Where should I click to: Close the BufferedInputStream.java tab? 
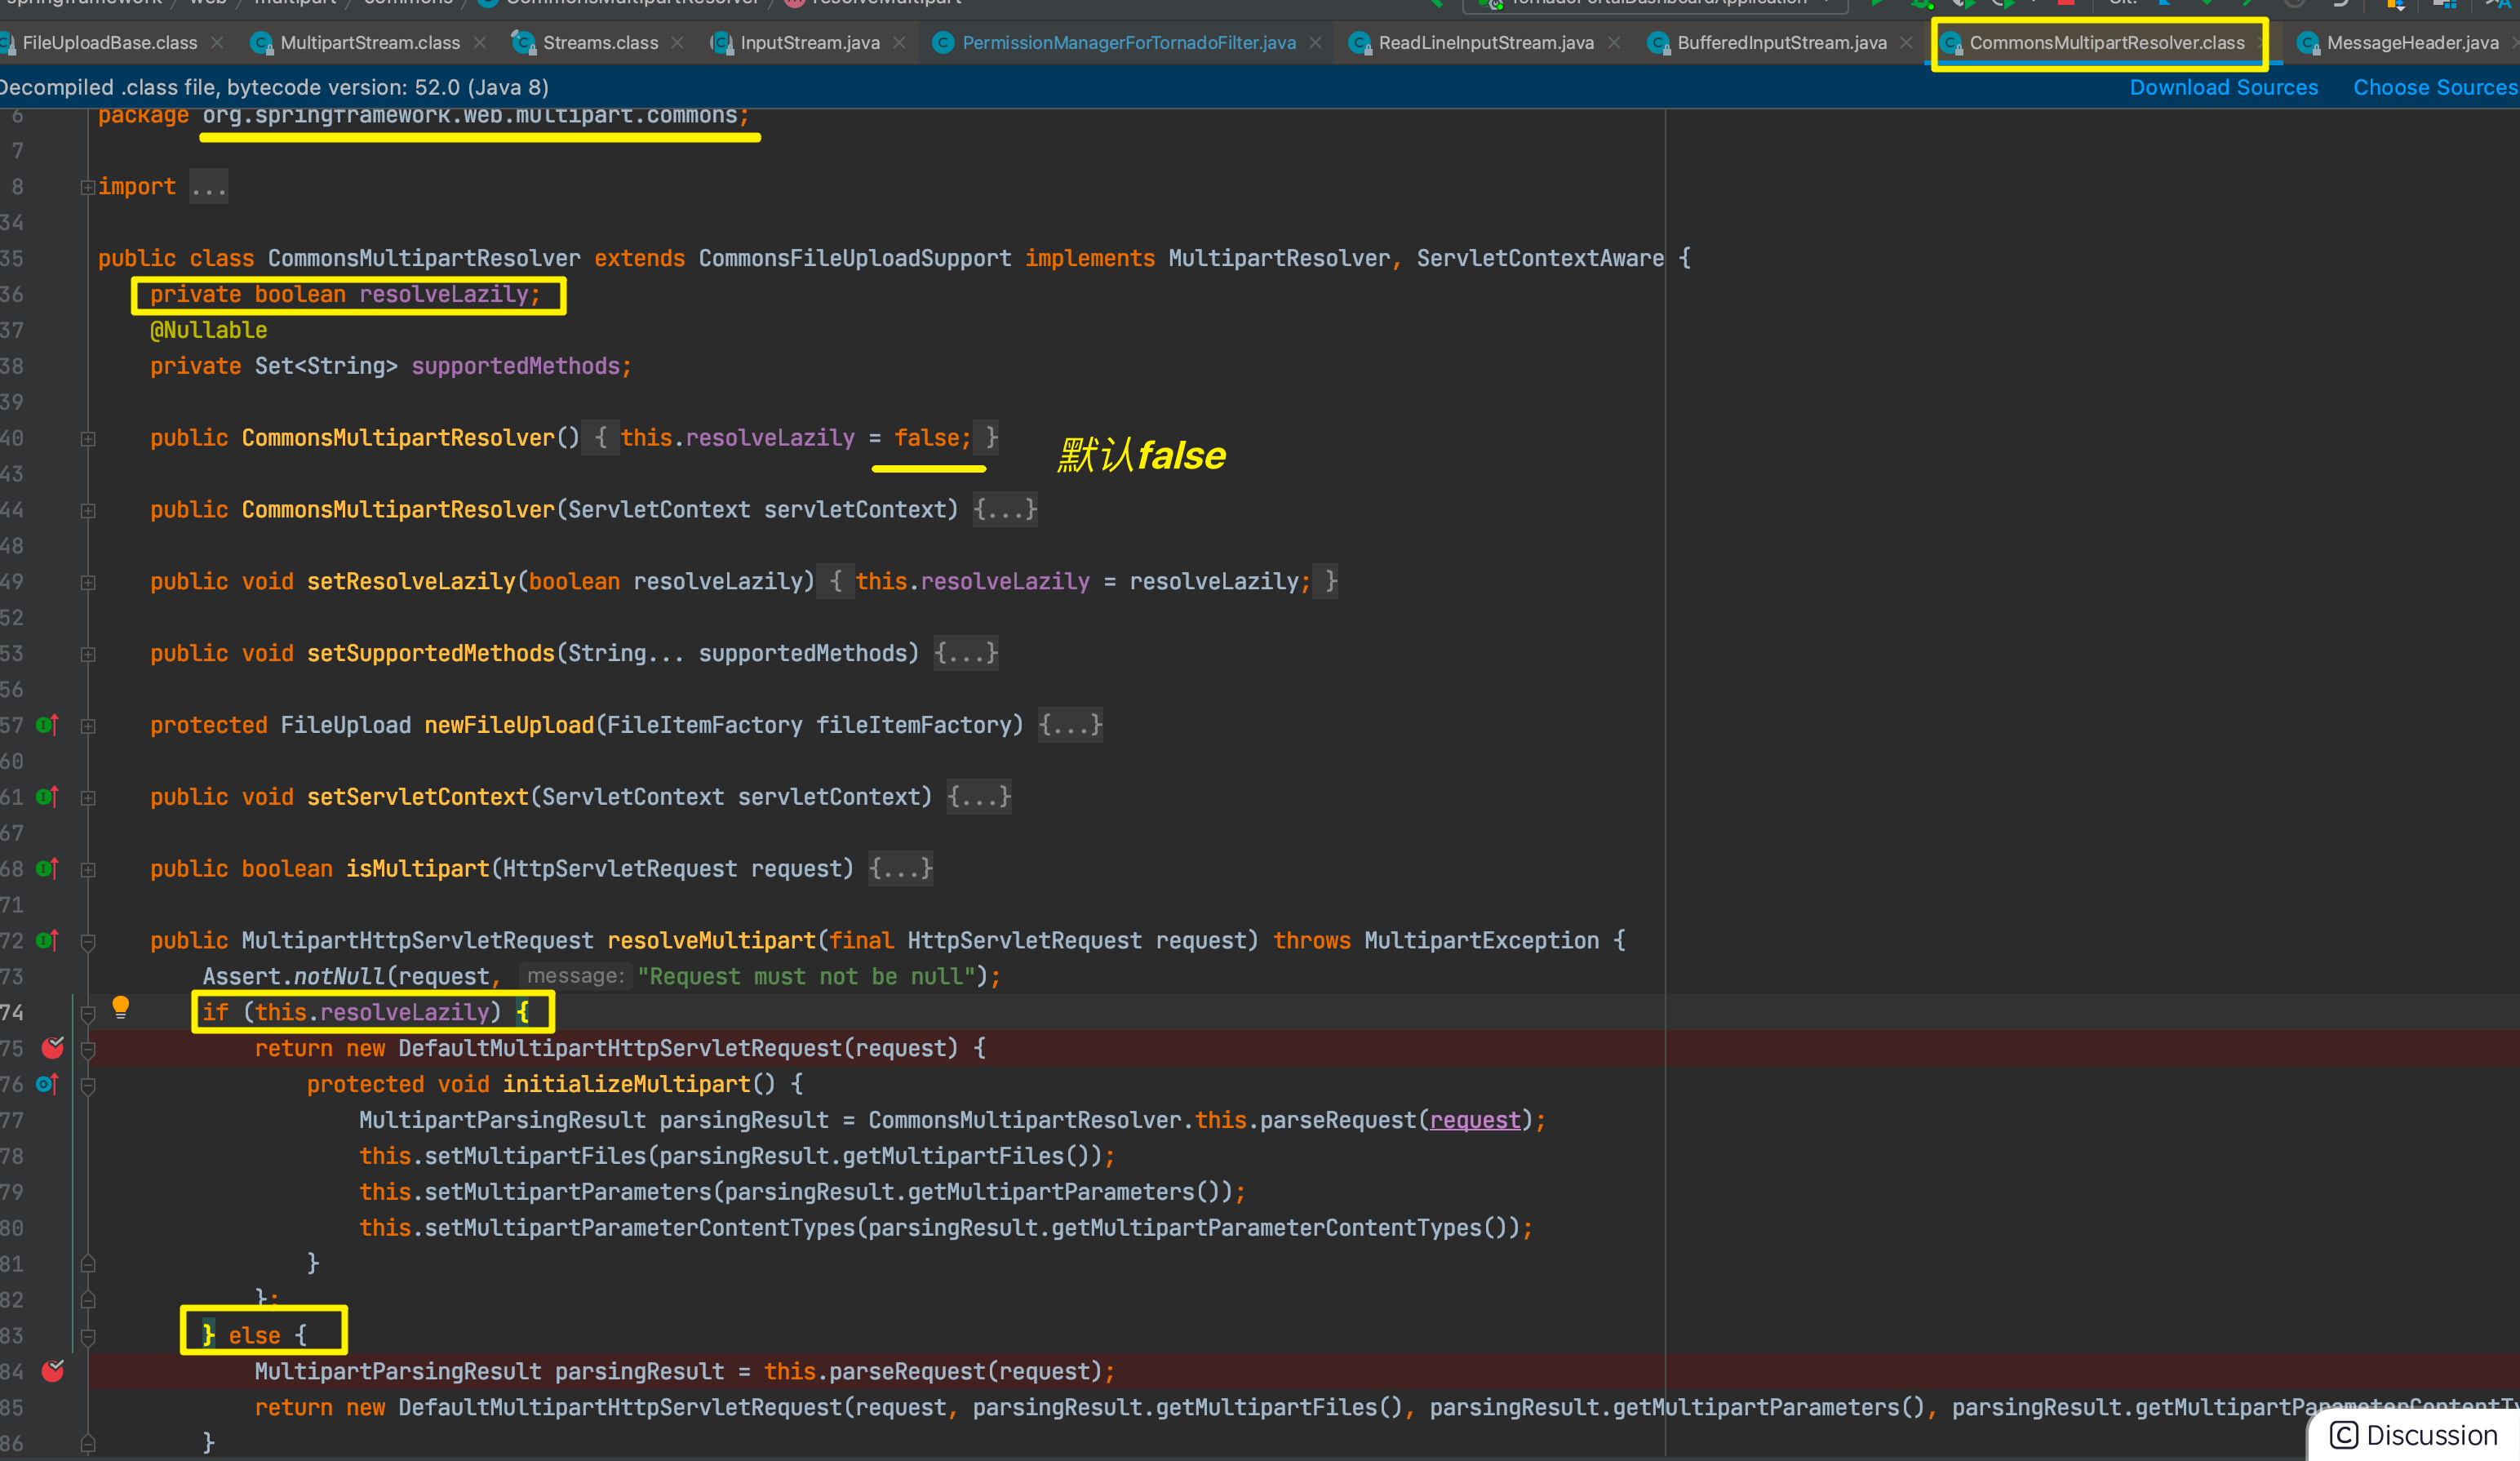[x=1906, y=43]
